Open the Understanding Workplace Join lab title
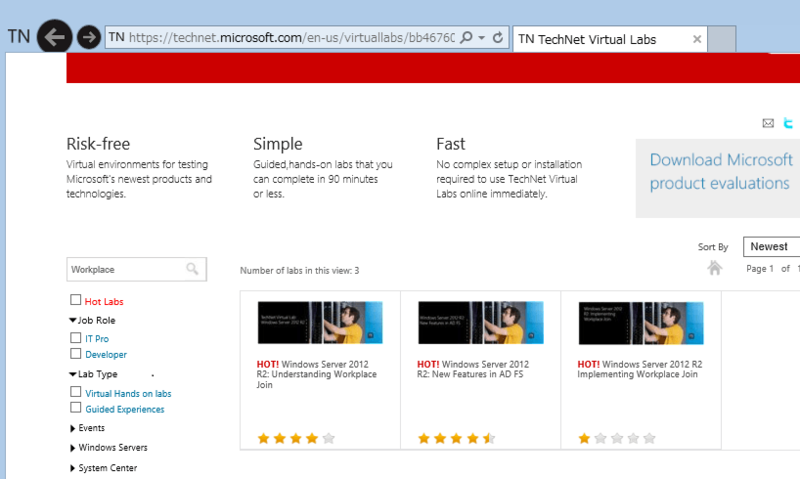The image size is (800, 479). coord(316,374)
